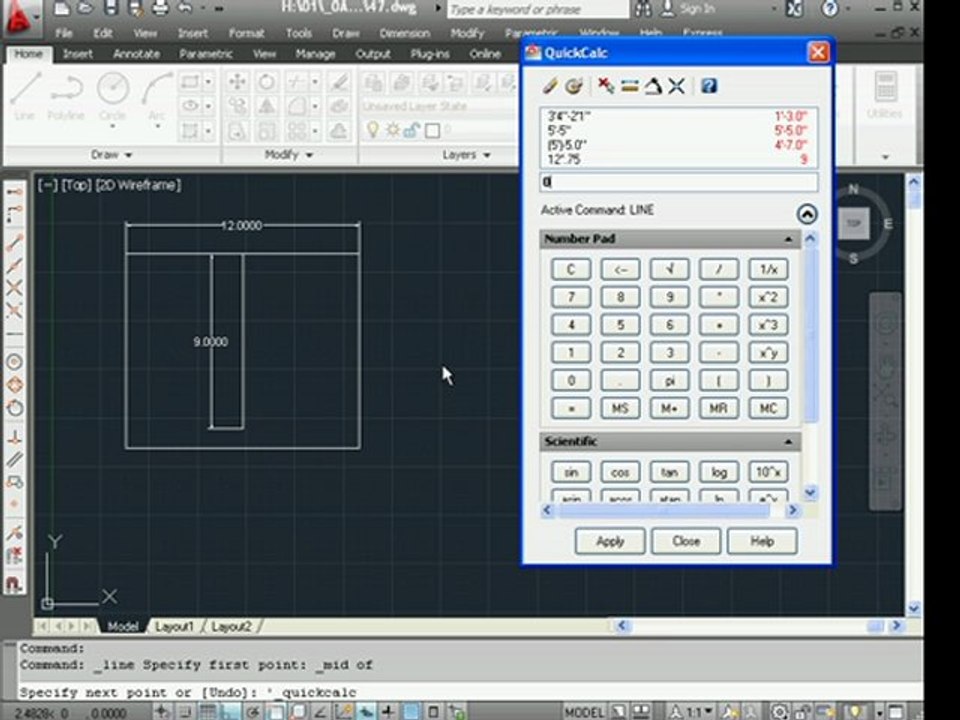Switch to the Manage ribbon tab
Viewport: 960px width, 720px height.
315,54
